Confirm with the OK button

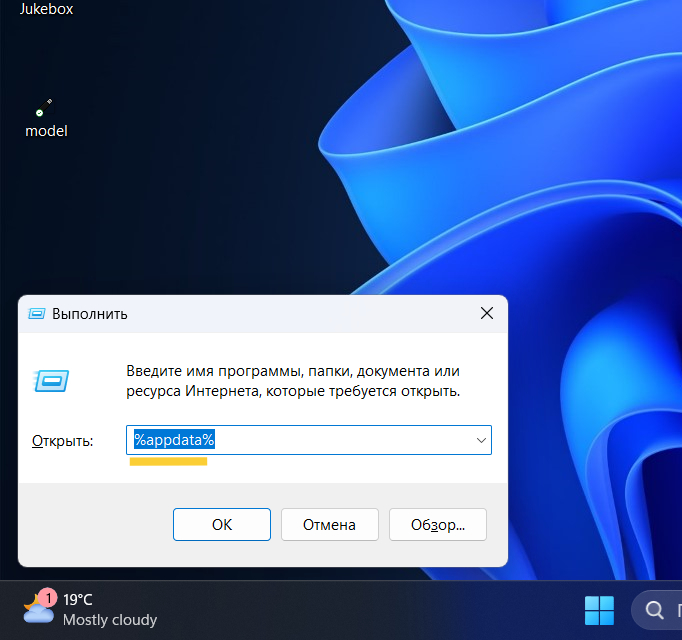tap(222, 525)
